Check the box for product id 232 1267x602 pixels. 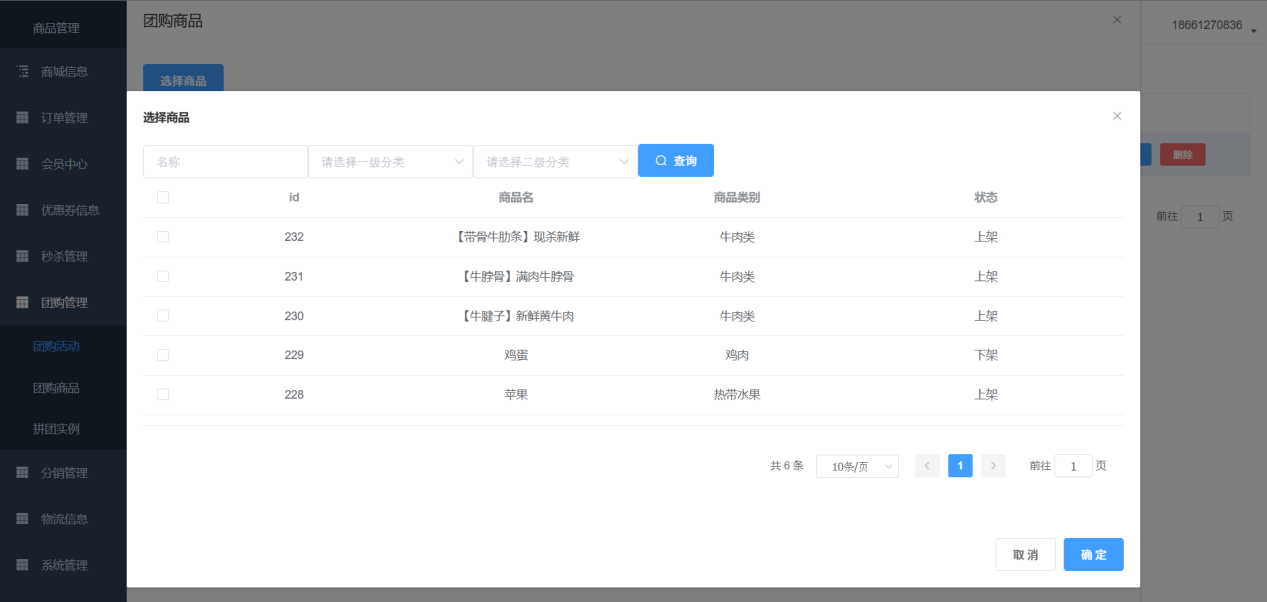click(163, 237)
